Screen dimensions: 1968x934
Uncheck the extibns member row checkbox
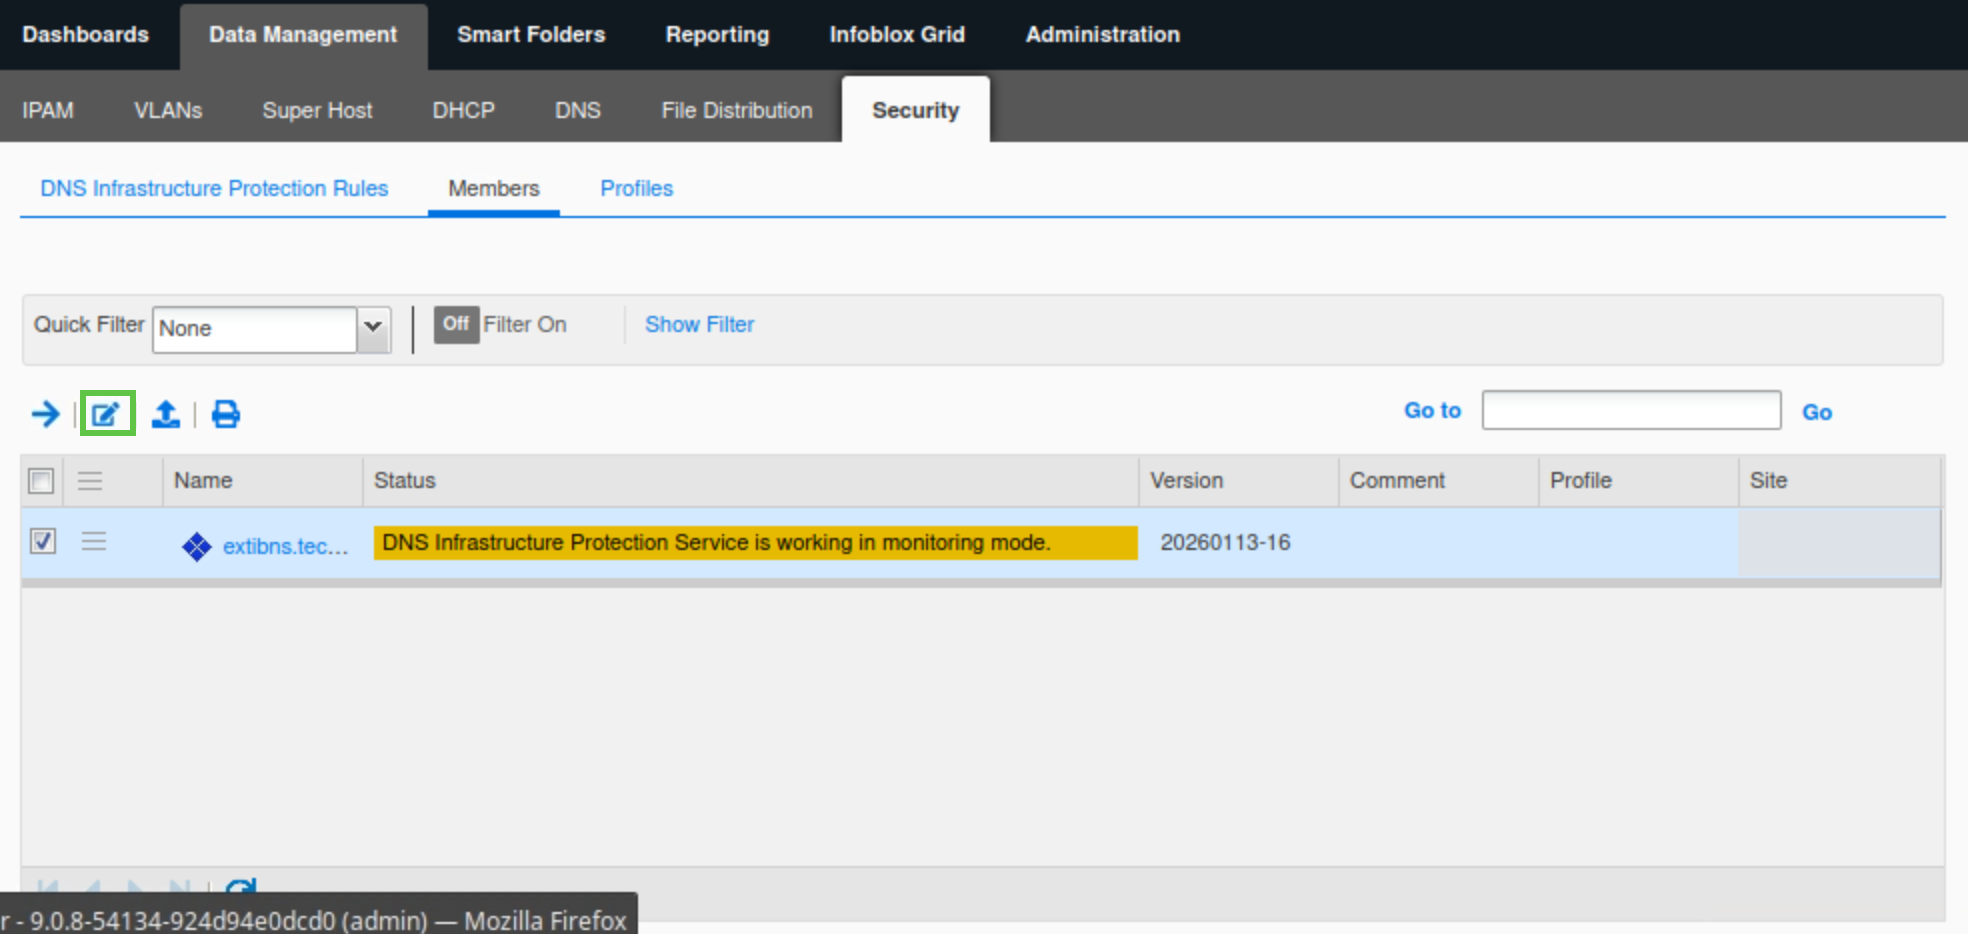[43, 541]
